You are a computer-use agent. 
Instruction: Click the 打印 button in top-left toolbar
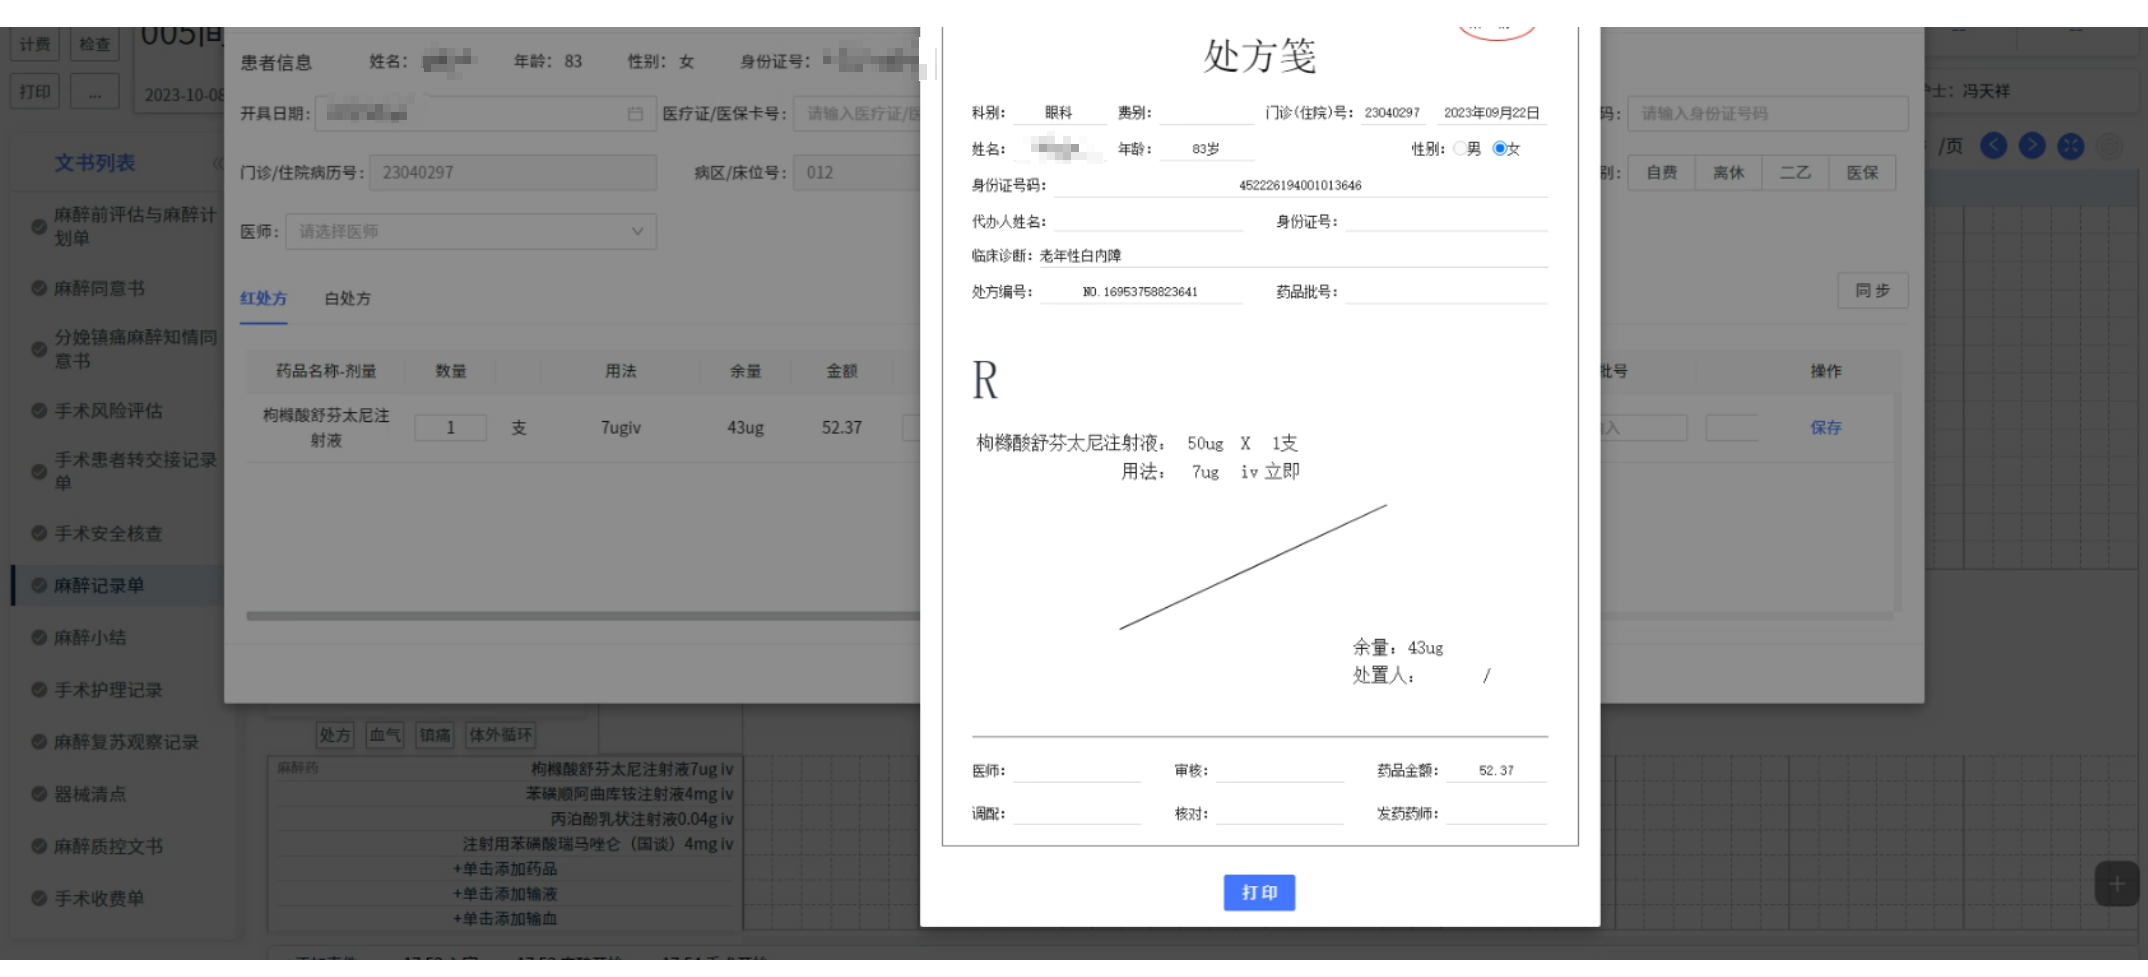35,92
